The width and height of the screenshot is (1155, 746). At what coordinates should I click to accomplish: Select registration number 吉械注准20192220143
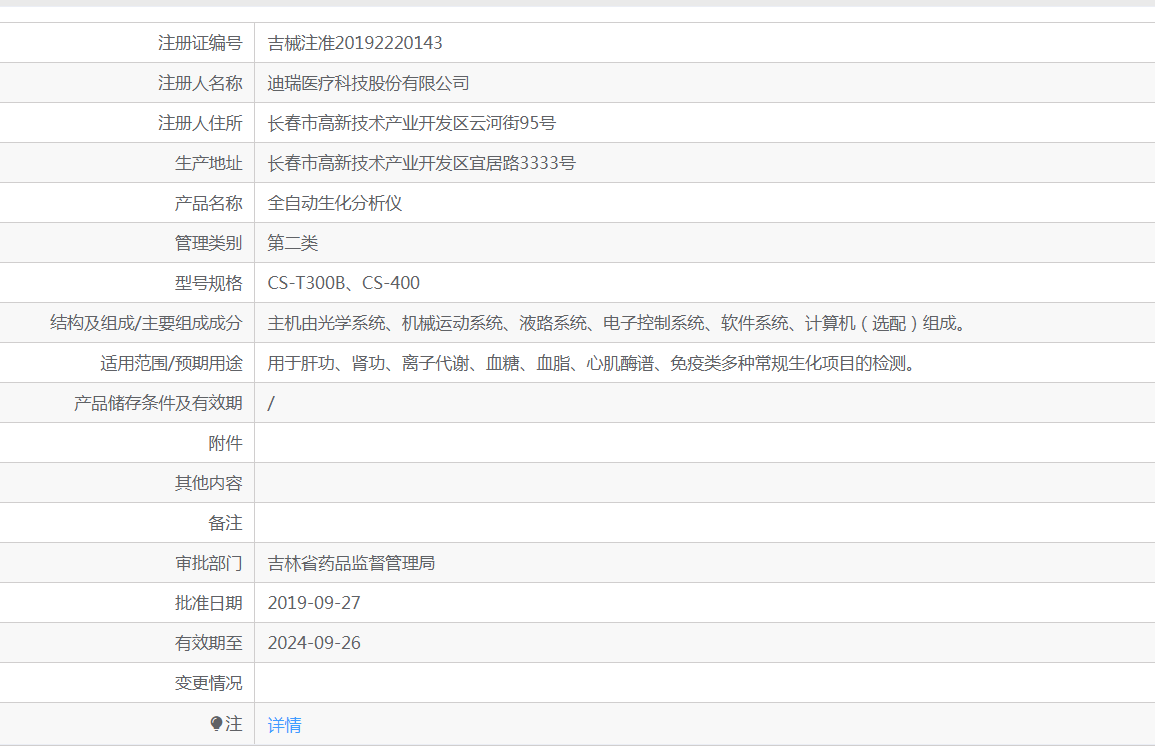click(x=355, y=43)
